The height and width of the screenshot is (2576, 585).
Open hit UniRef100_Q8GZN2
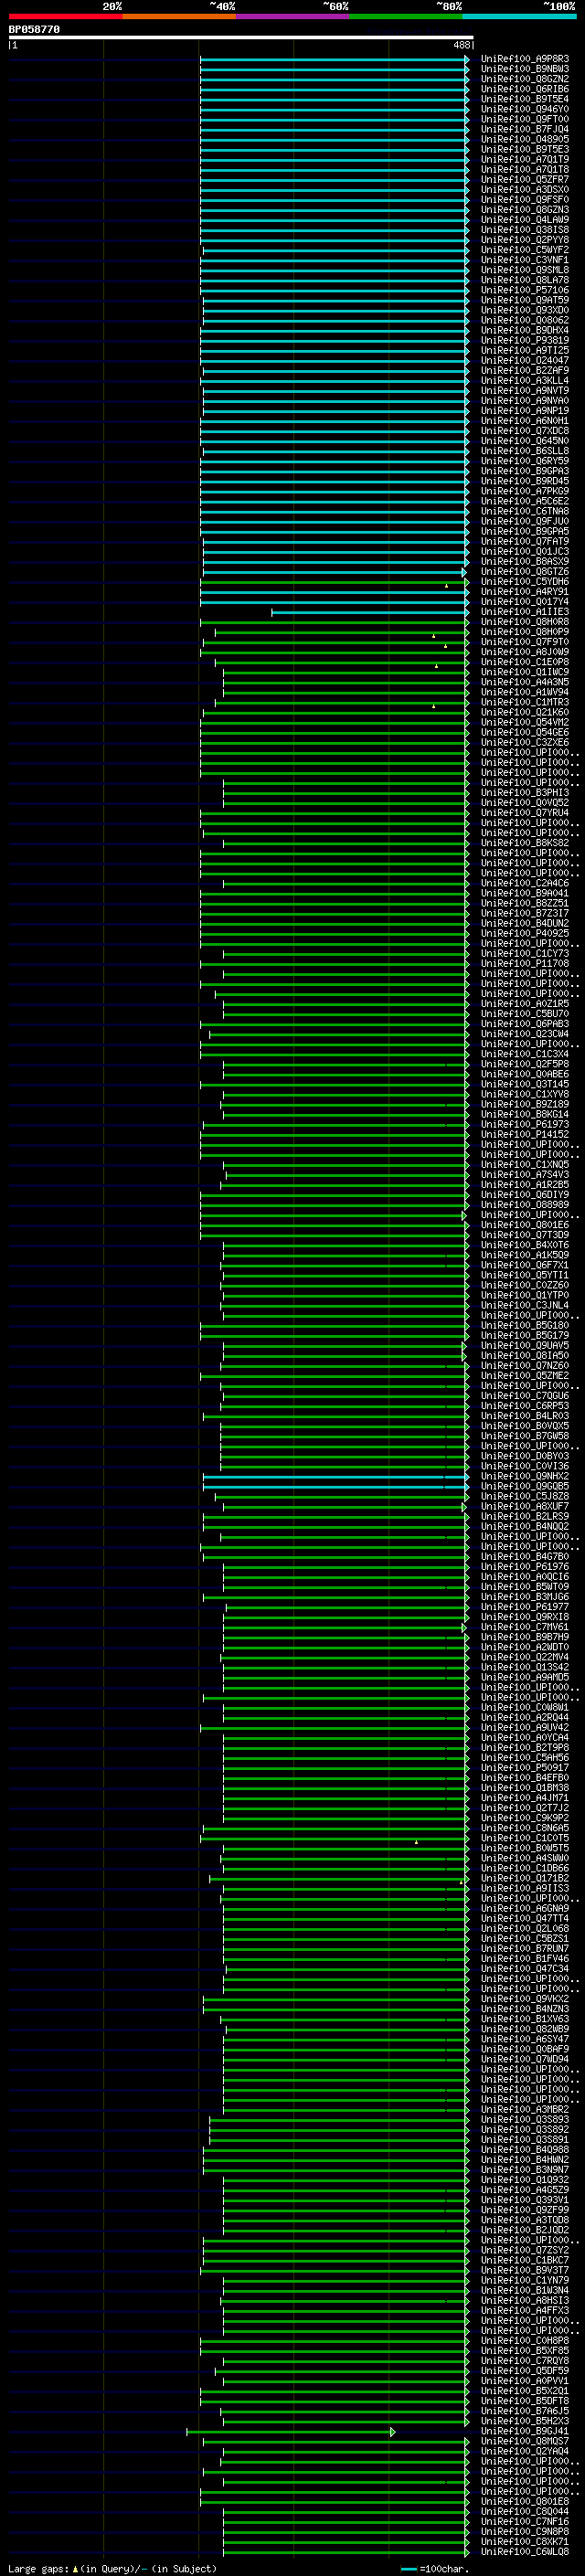pyautogui.click(x=524, y=79)
